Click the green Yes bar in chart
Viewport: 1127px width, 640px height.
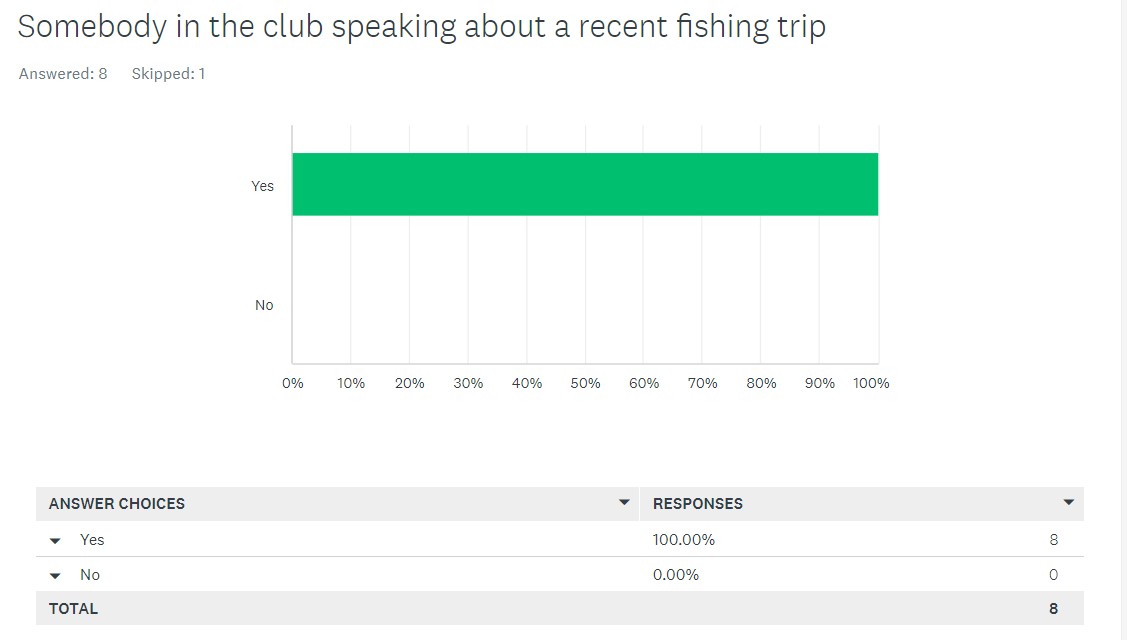pyautogui.click(x=585, y=184)
